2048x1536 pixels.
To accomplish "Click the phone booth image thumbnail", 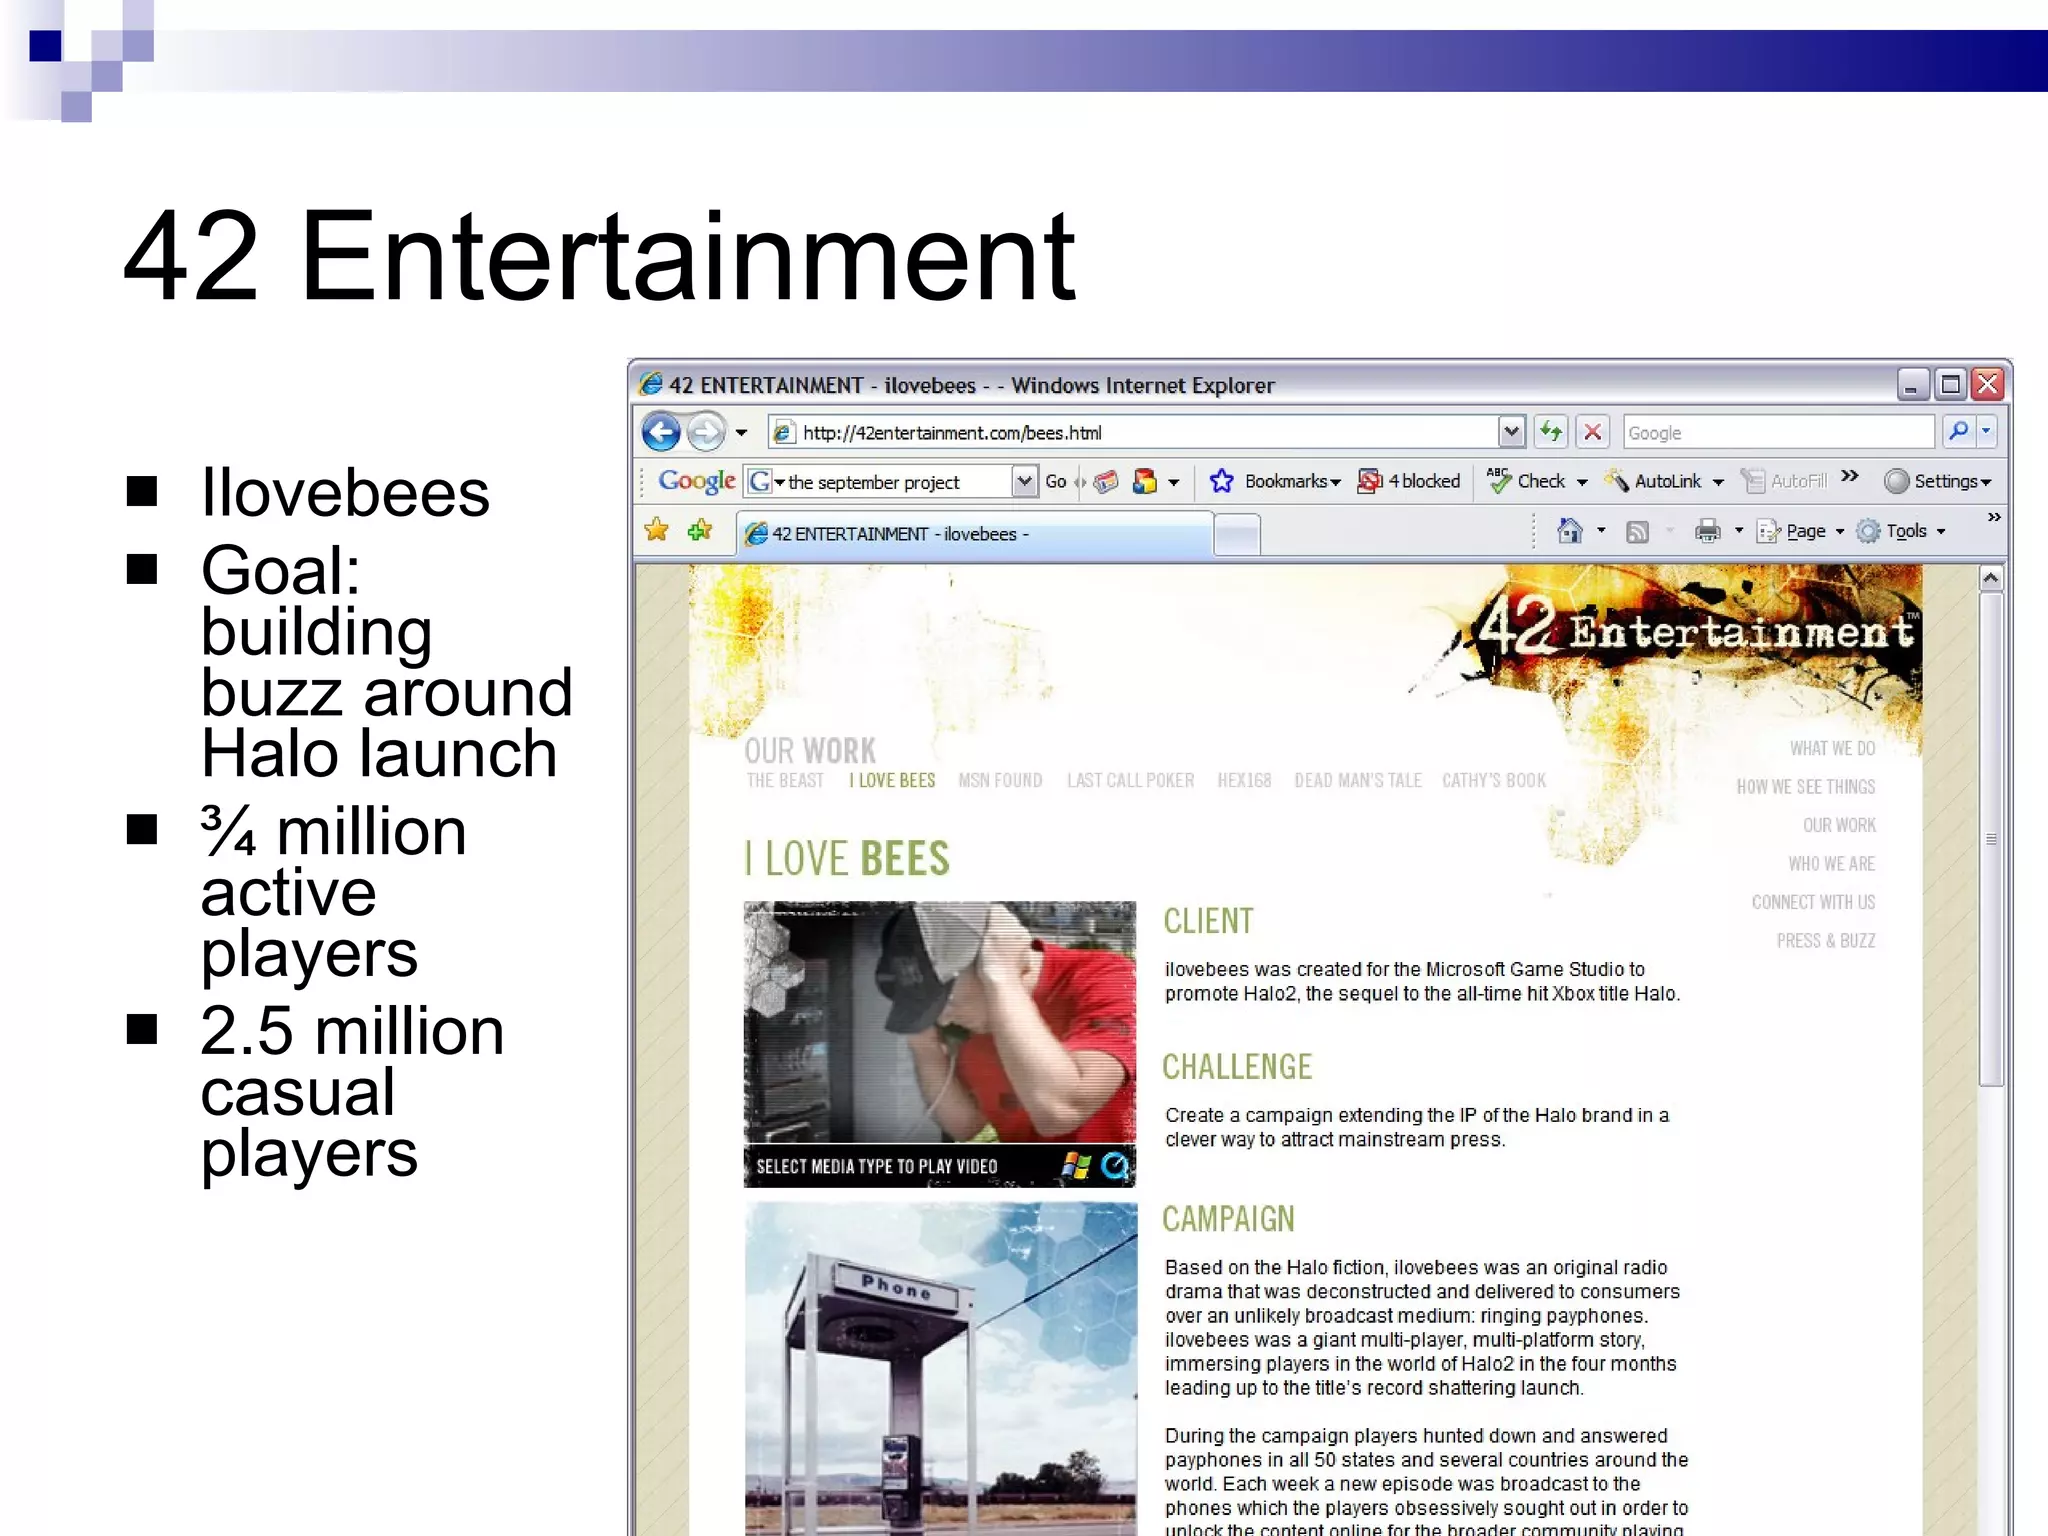I will pos(941,1368).
